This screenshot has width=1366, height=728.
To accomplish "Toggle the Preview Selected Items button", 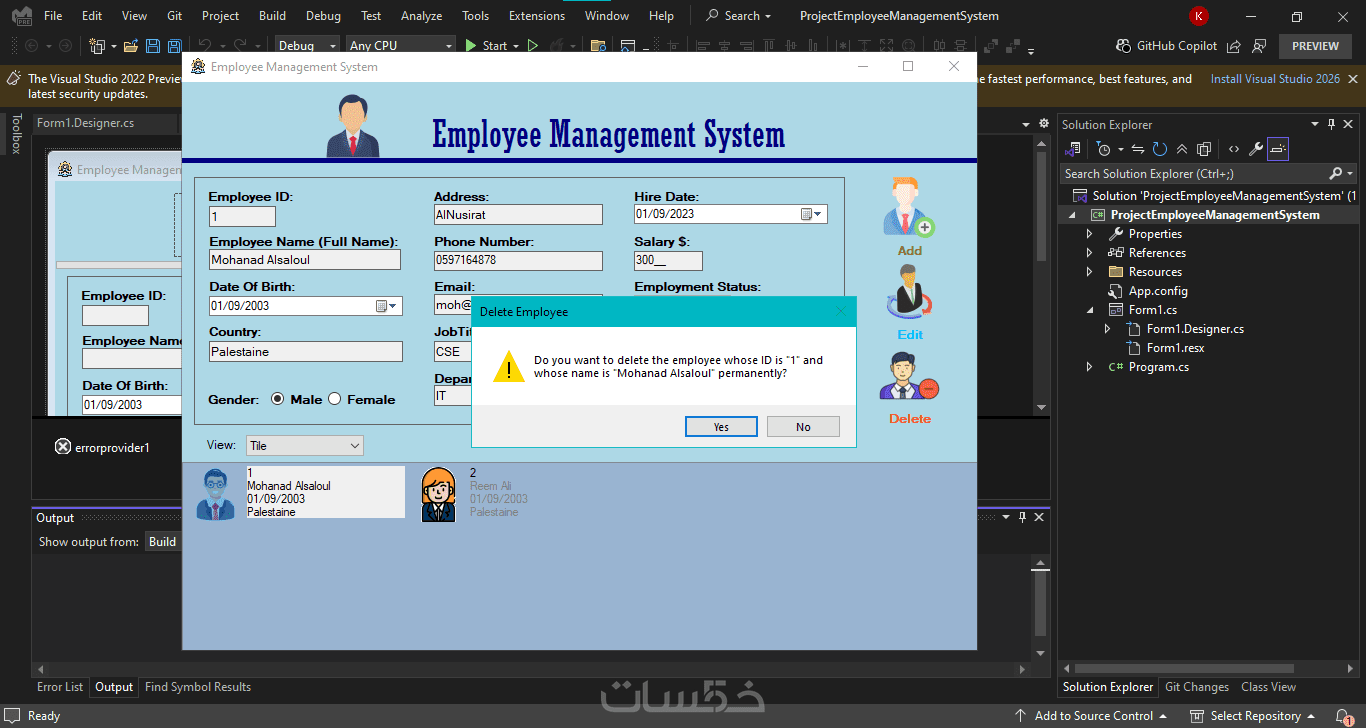I will tap(1278, 149).
